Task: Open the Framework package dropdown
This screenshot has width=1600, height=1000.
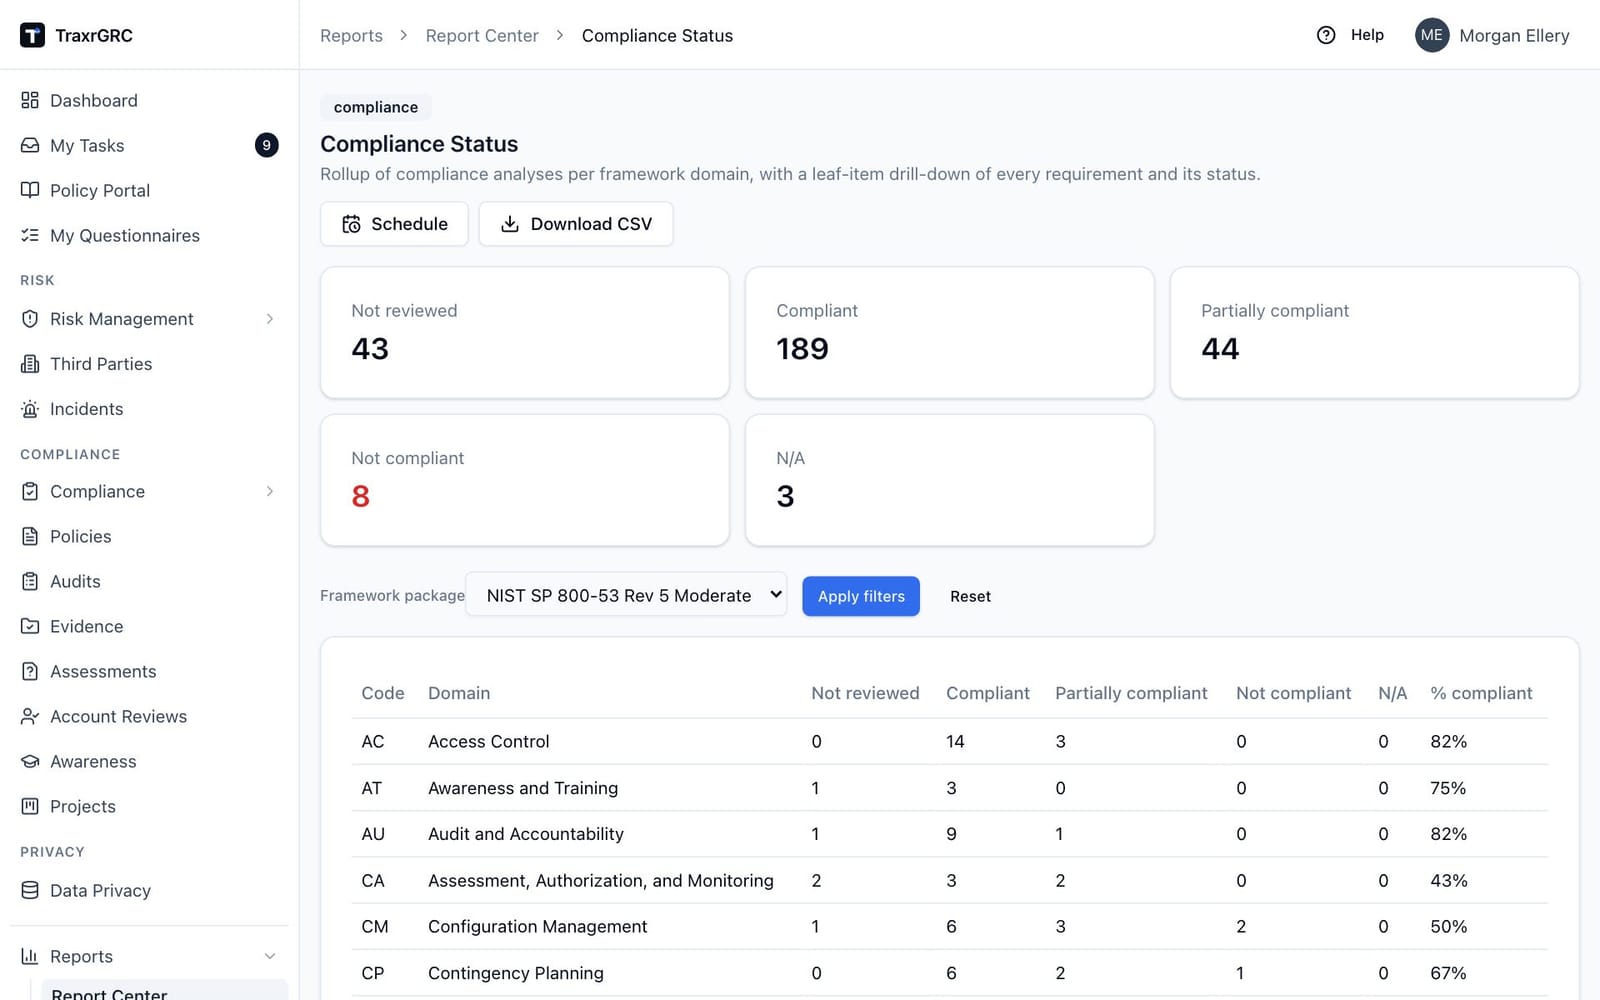Action: click(x=626, y=595)
